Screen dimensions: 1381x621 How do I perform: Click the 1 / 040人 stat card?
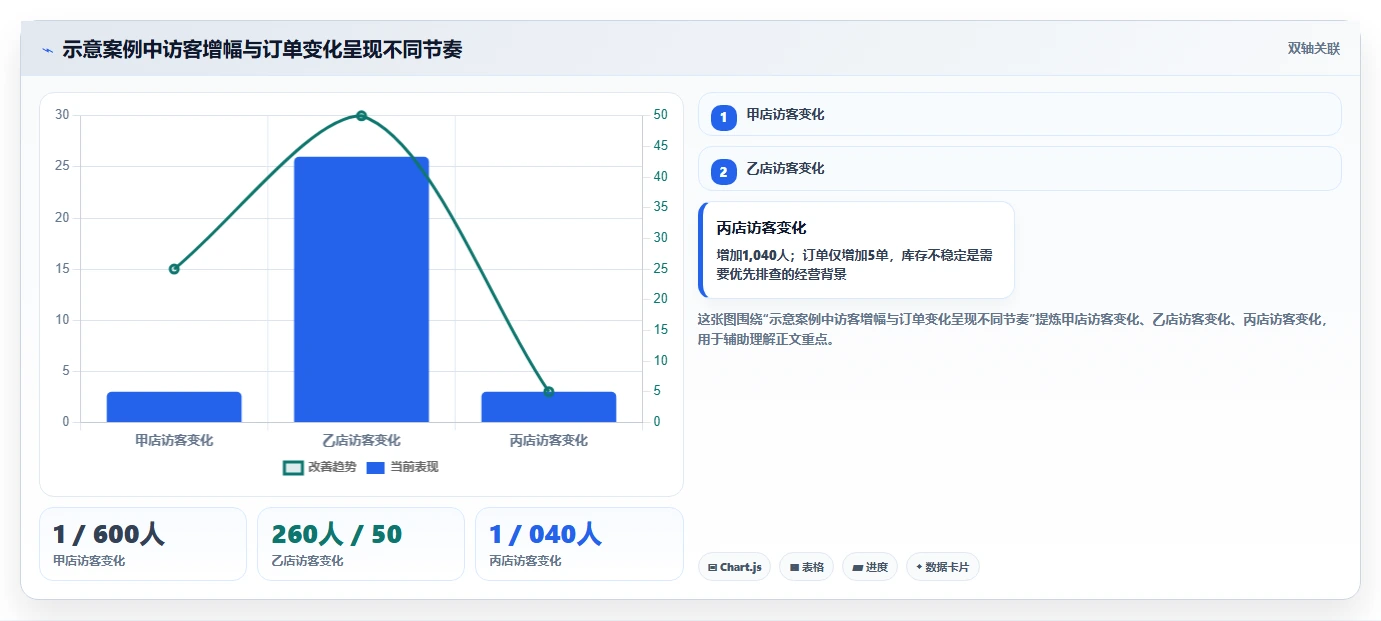(x=579, y=544)
